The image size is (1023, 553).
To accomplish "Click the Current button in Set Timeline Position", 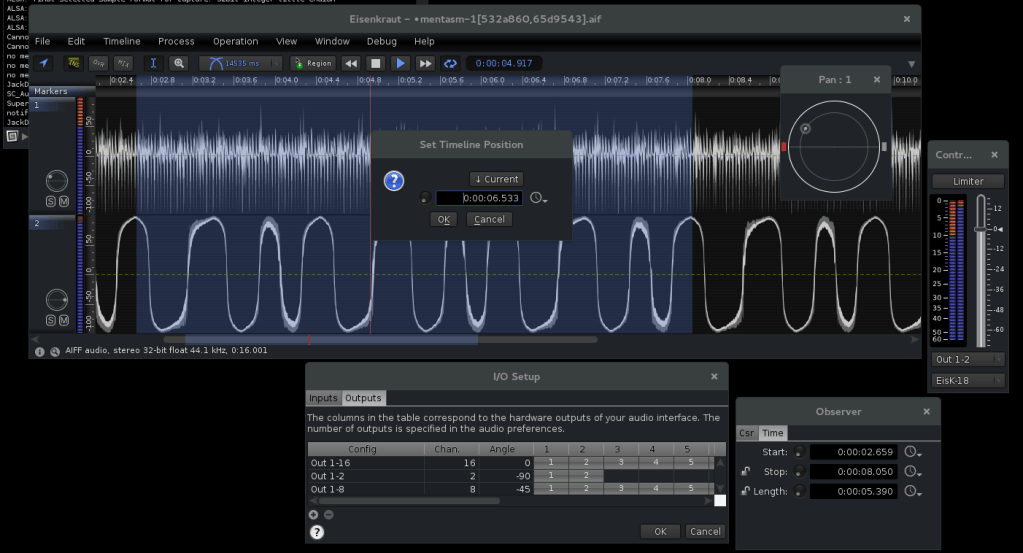I will pos(497,179).
